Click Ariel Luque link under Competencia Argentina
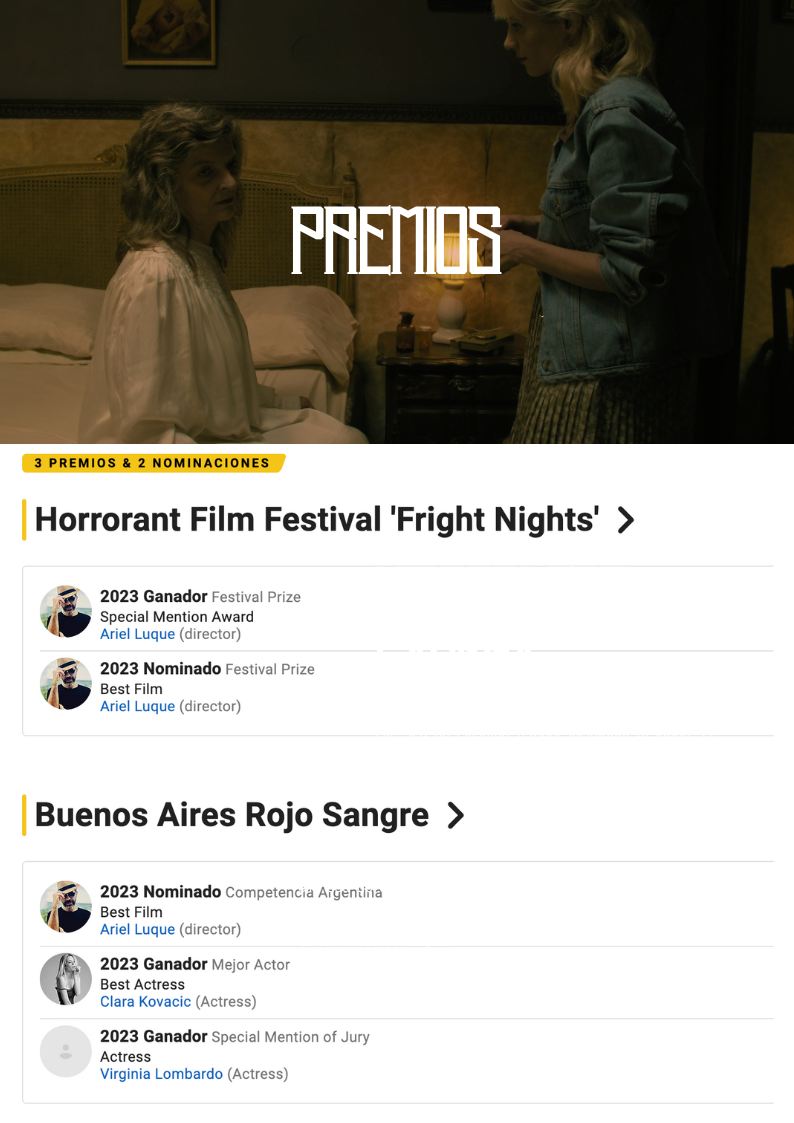 (137, 929)
